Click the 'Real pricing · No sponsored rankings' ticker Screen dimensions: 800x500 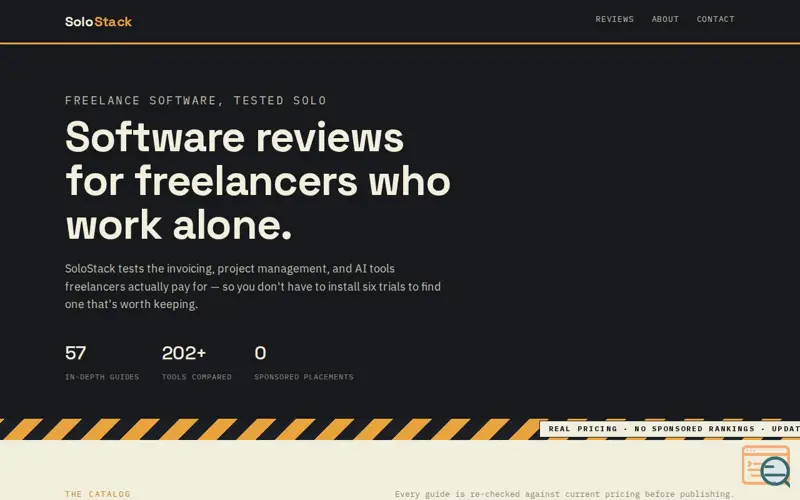[670, 429]
